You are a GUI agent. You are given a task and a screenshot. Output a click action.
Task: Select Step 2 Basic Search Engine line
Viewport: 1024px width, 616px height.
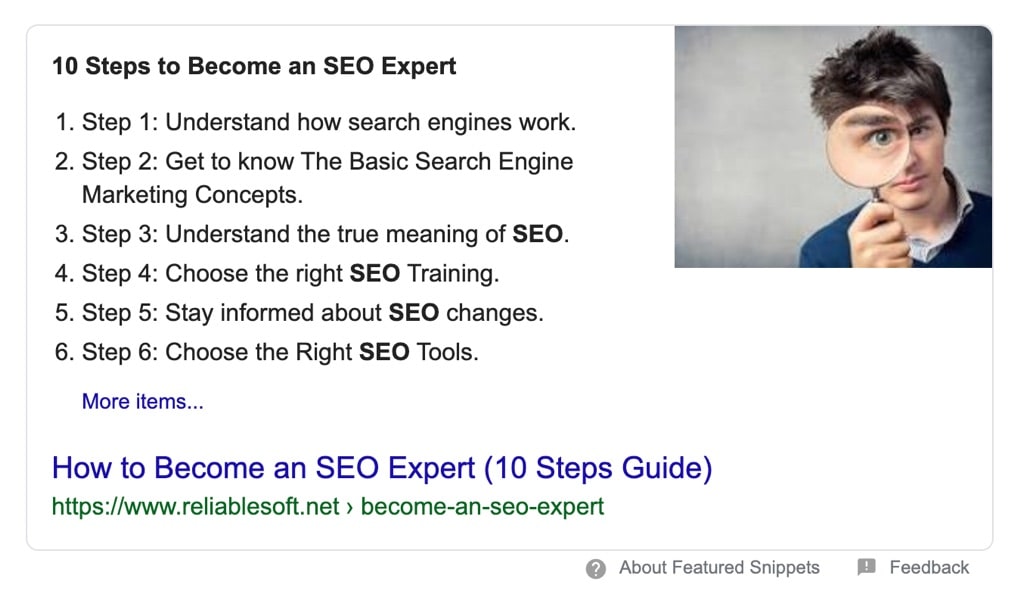pyautogui.click(x=327, y=161)
